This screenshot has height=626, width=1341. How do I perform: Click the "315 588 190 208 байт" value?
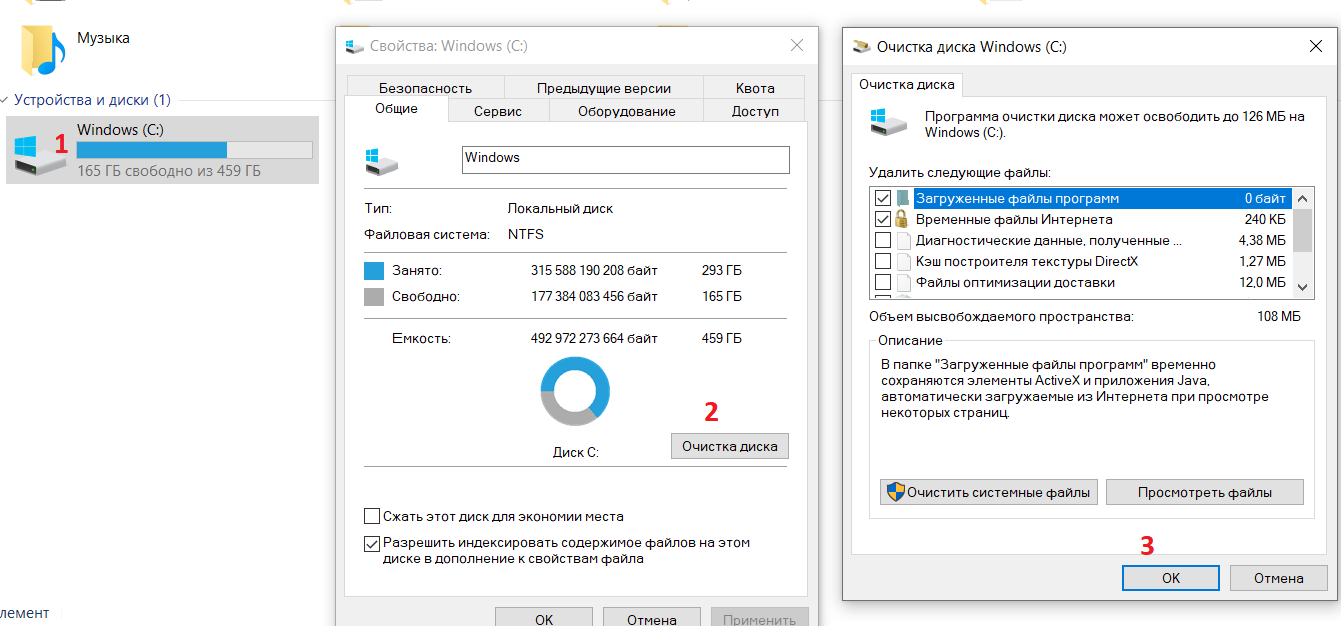click(x=594, y=271)
